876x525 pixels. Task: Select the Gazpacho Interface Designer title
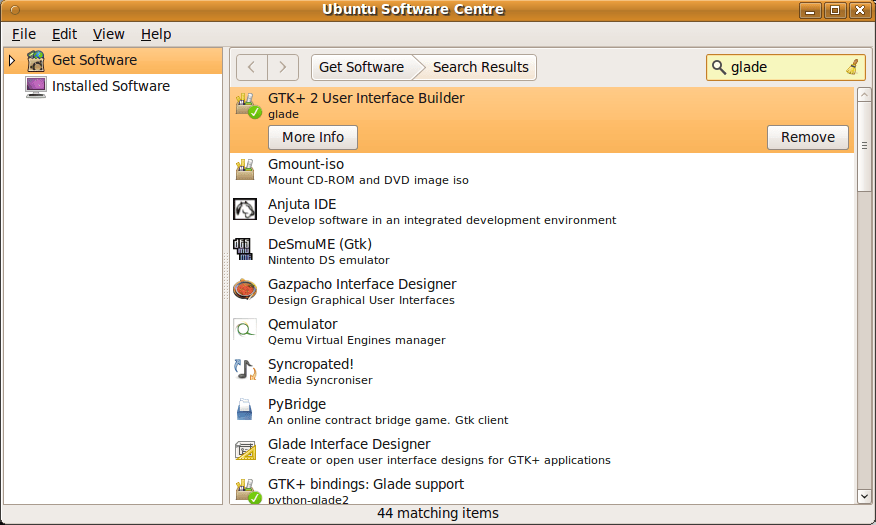pyautogui.click(x=362, y=284)
